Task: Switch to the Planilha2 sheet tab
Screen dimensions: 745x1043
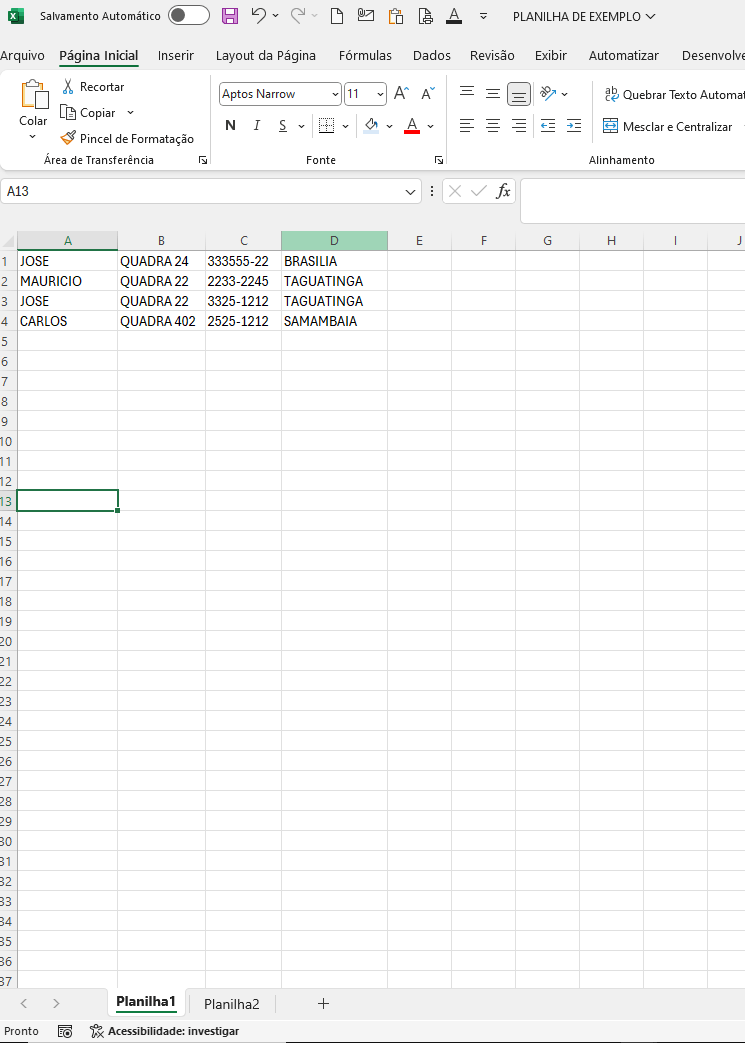Action: click(231, 1004)
